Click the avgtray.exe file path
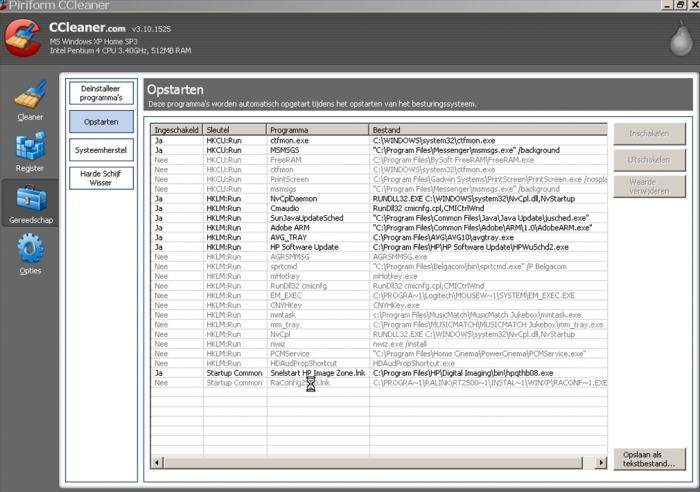 (443, 238)
